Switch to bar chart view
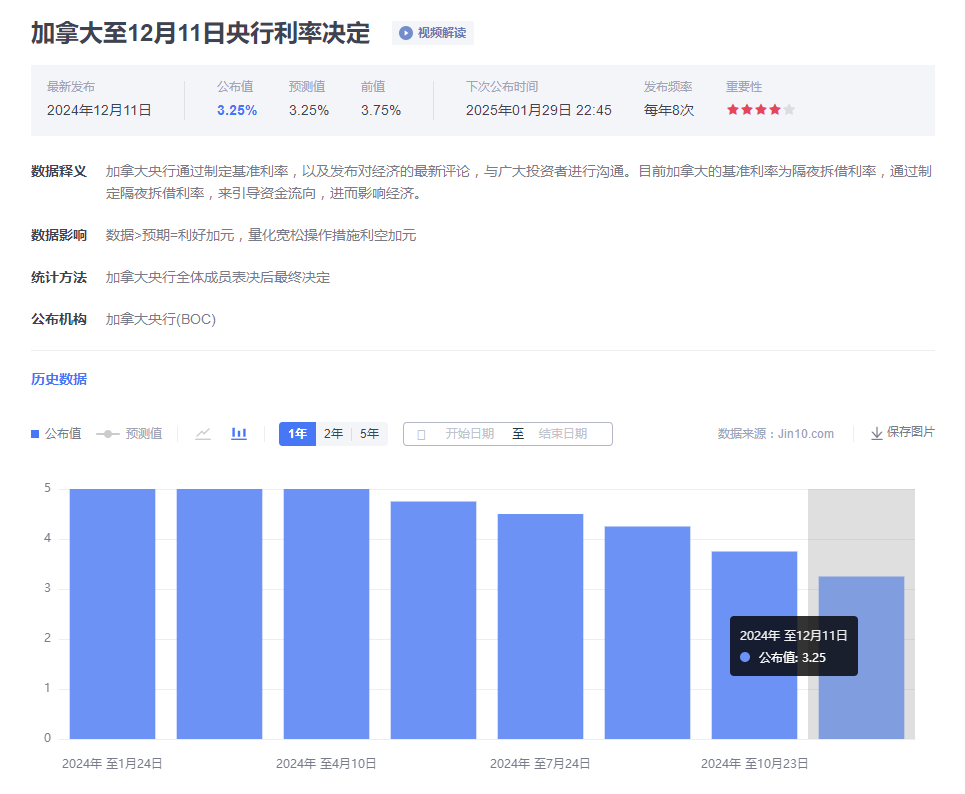965x794 pixels. pyautogui.click(x=239, y=433)
